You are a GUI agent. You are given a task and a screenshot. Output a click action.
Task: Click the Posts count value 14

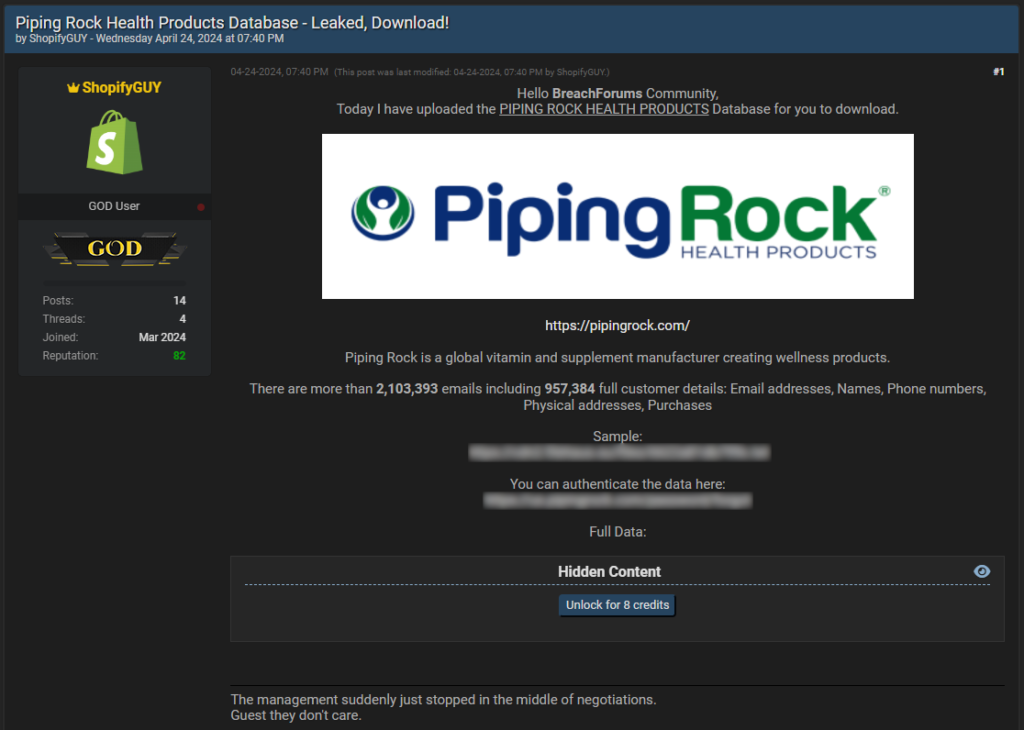[180, 300]
